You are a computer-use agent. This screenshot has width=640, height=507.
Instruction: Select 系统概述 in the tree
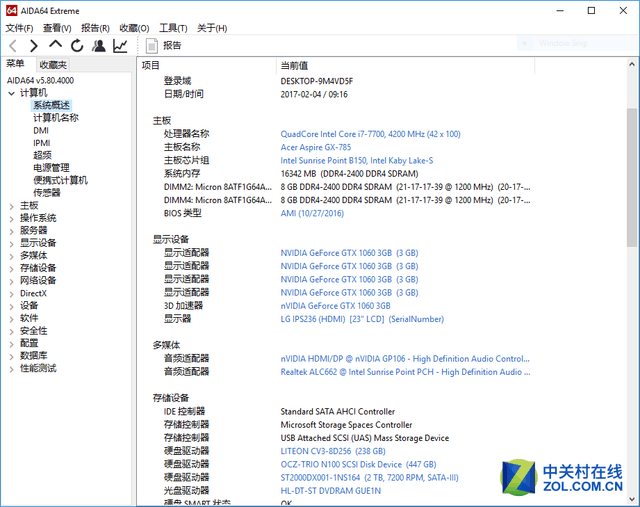point(51,105)
